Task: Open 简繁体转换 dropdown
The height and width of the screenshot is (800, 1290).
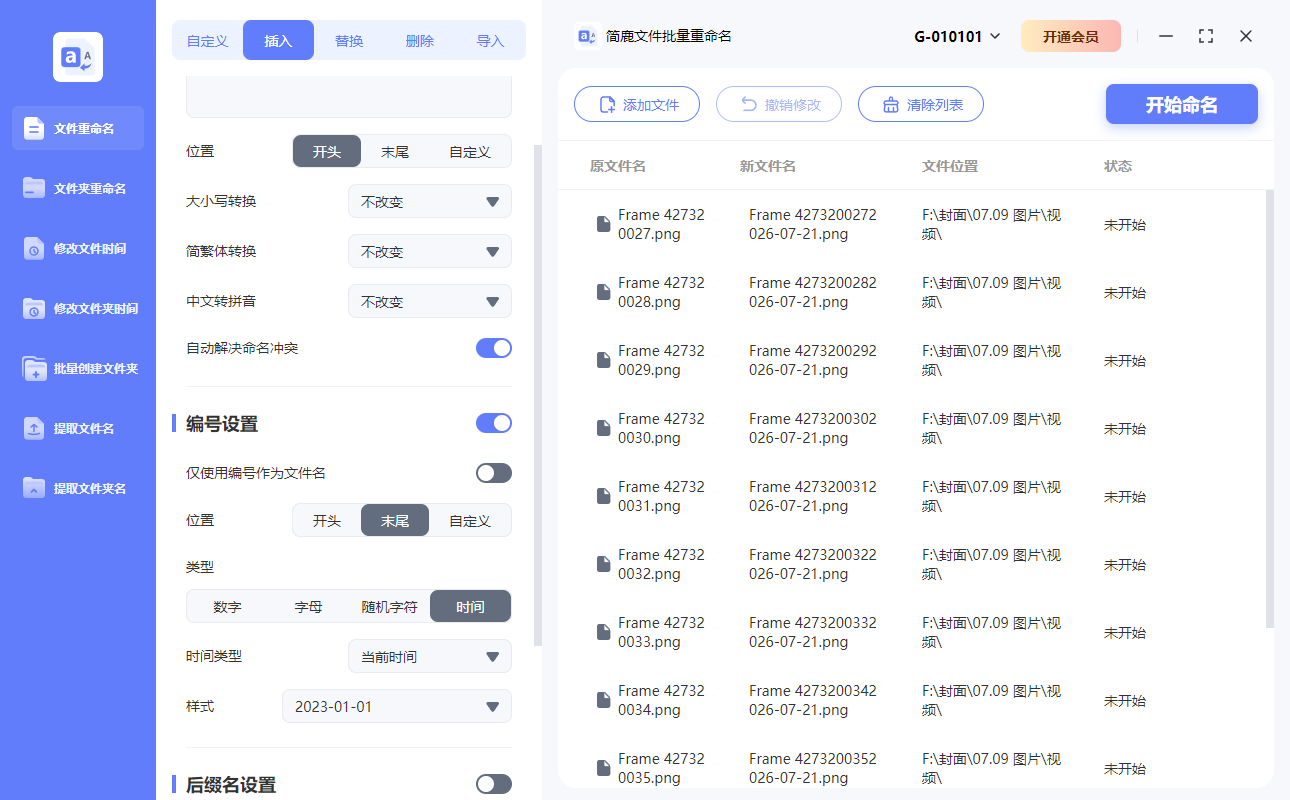Action: tap(430, 251)
